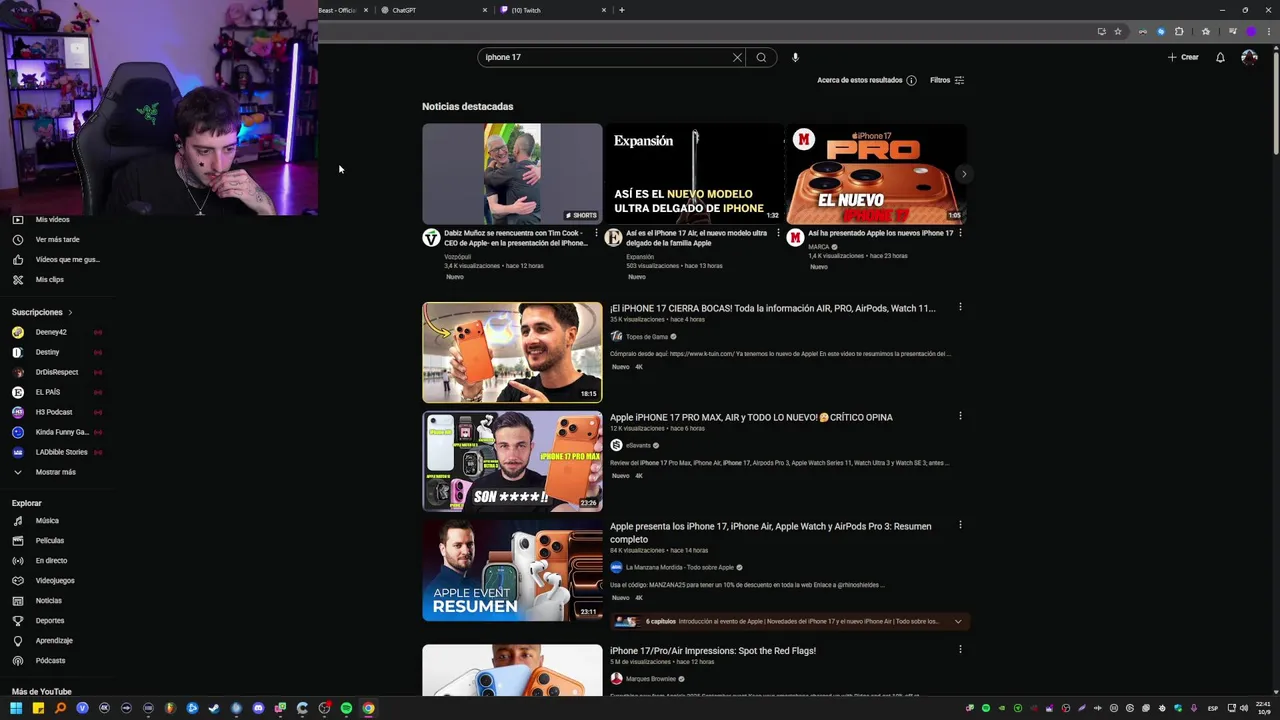Open YouTube notifications bell
Screen dimensions: 1280x720
[x=1220, y=57]
